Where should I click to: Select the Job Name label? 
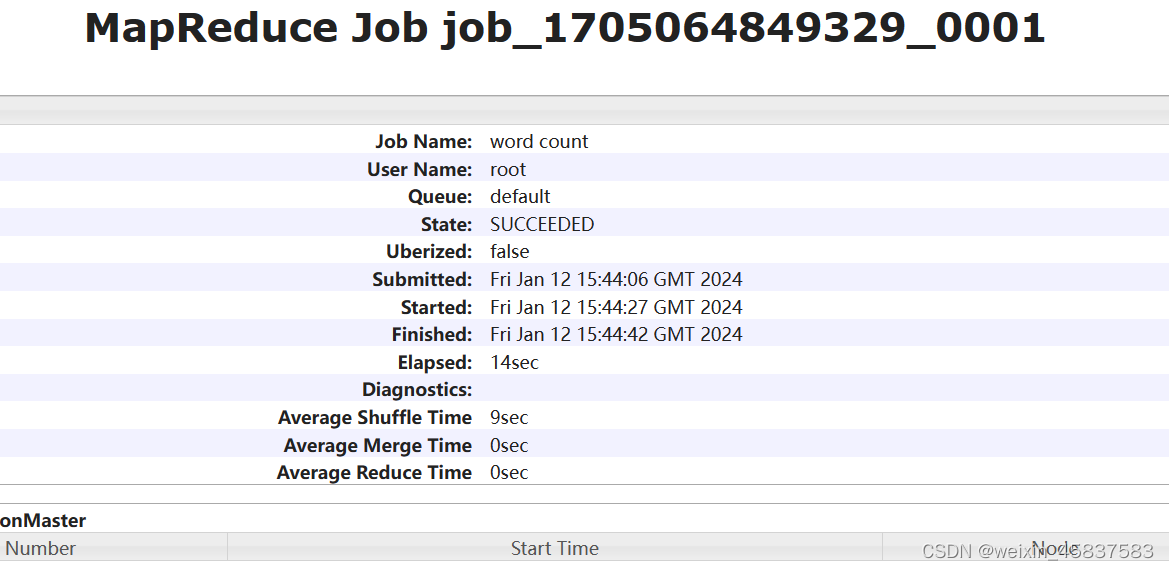coord(423,142)
